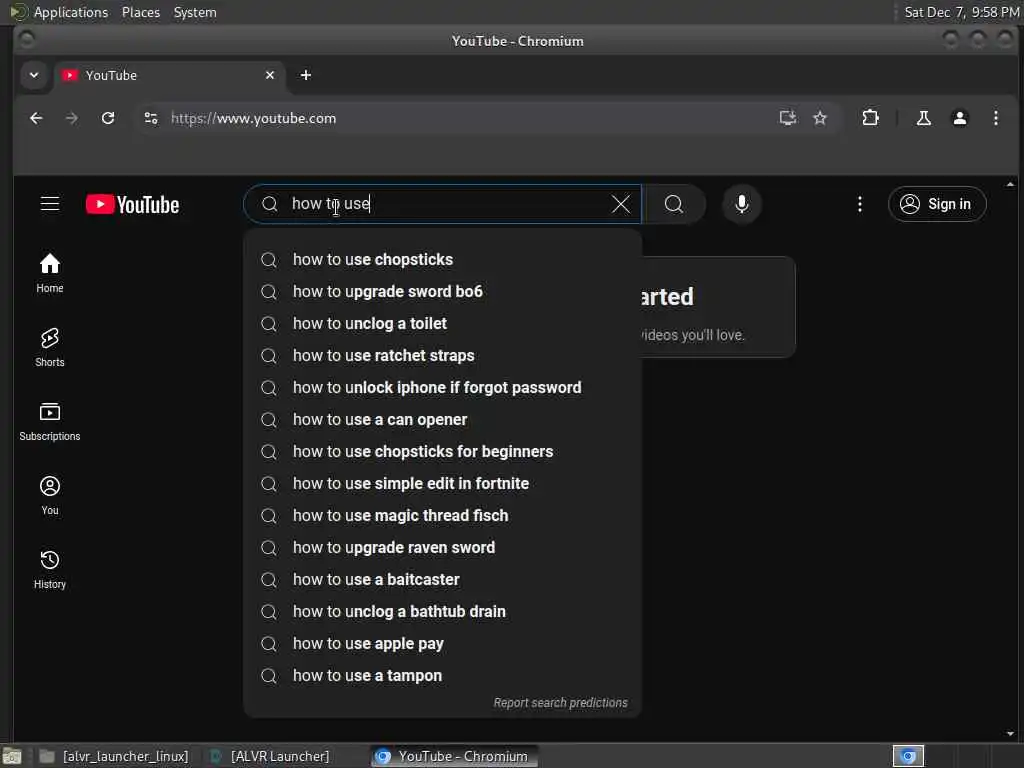
Task: Click the clock showing Sat Dec 7
Action: 961,12
